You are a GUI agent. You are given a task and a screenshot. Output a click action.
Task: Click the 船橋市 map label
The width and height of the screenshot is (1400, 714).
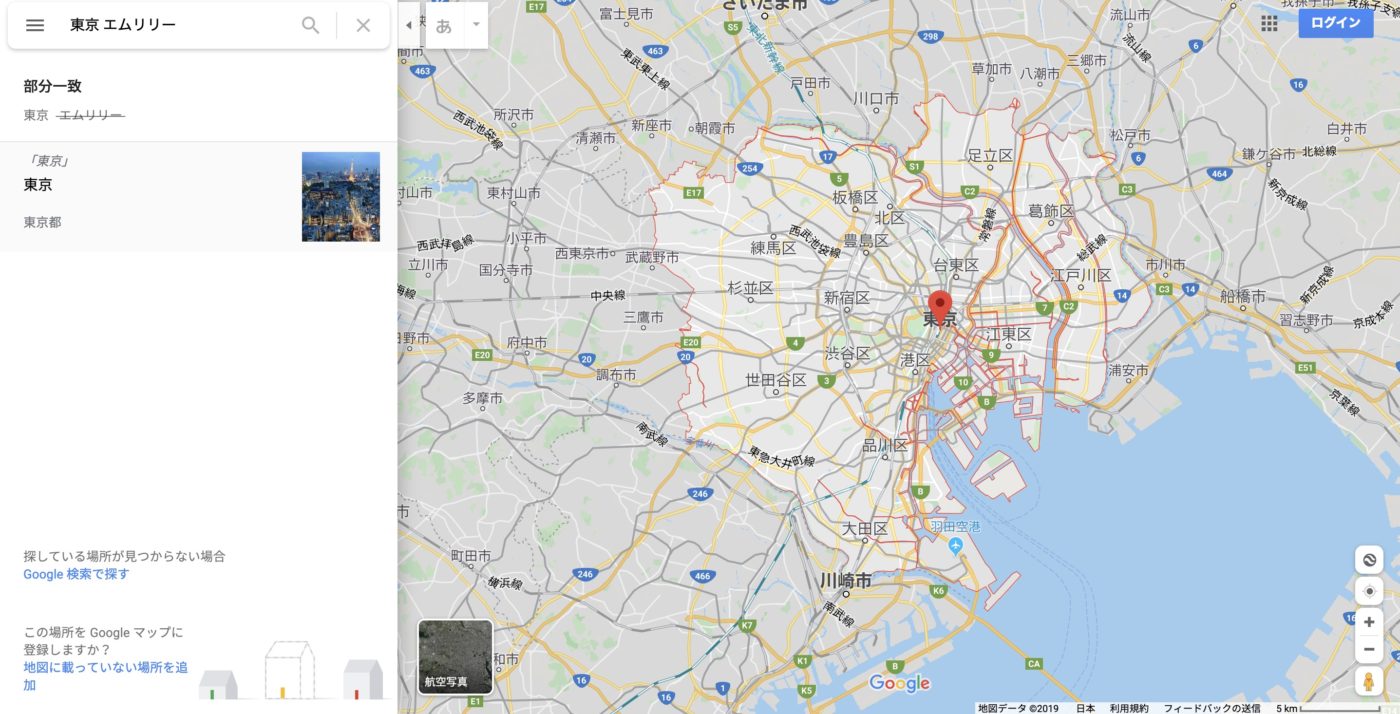1243,296
